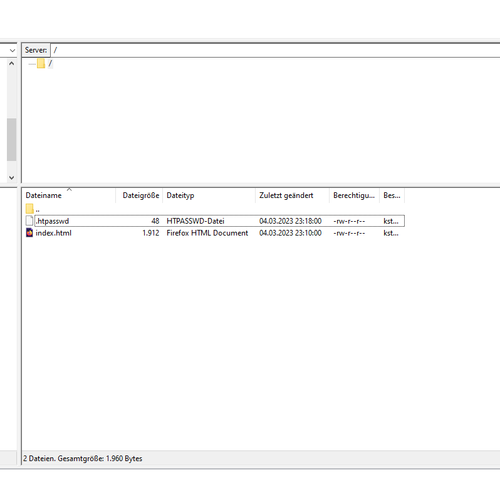Image resolution: width=500 pixels, height=488 pixels.
Task: Click owner cell of .htpasswd row
Action: coord(391,221)
